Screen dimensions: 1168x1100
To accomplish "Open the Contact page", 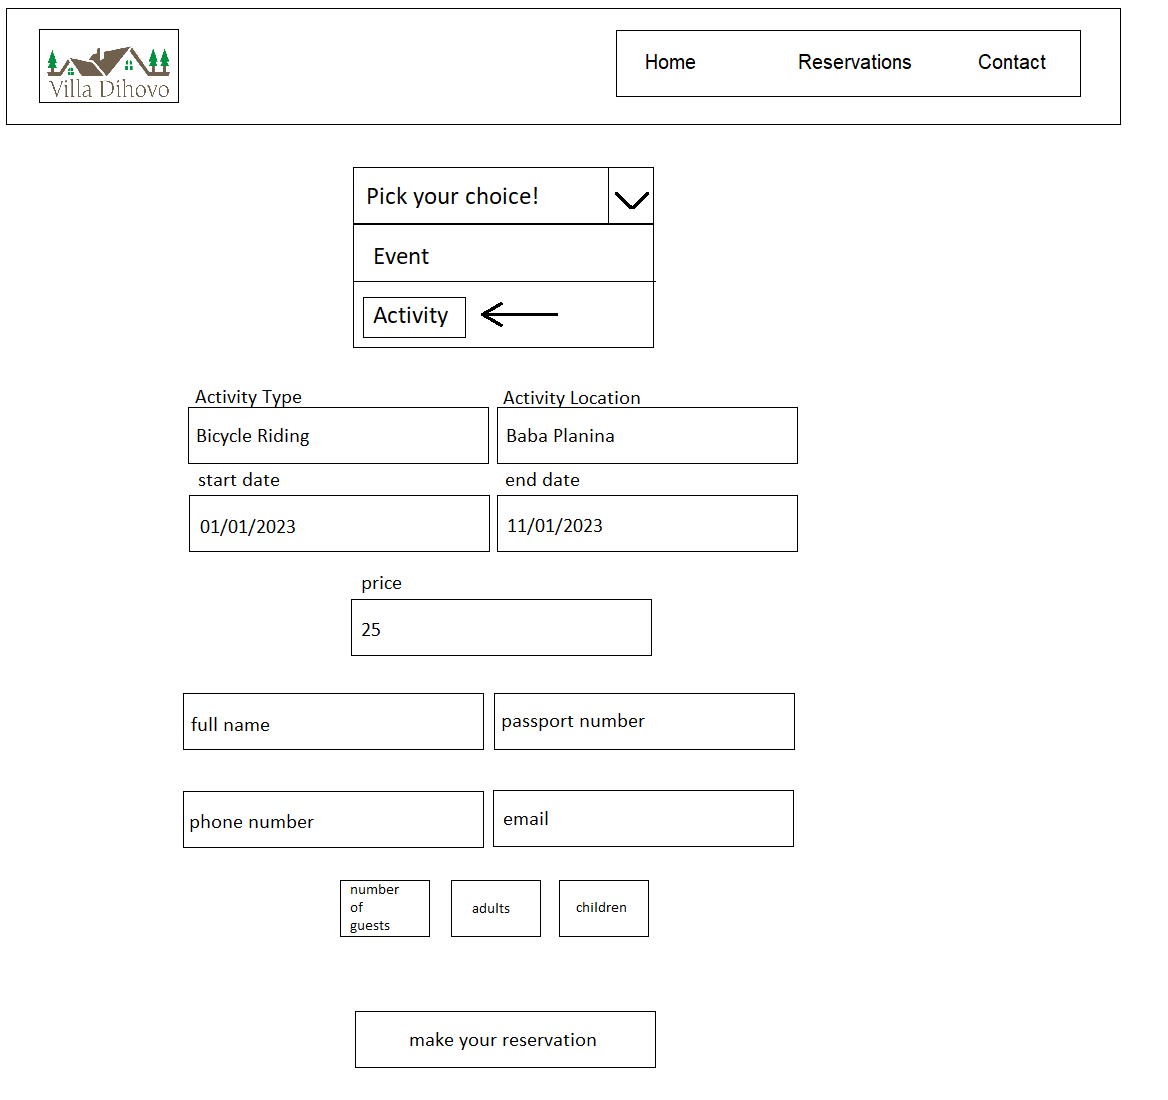I will coord(1011,63).
